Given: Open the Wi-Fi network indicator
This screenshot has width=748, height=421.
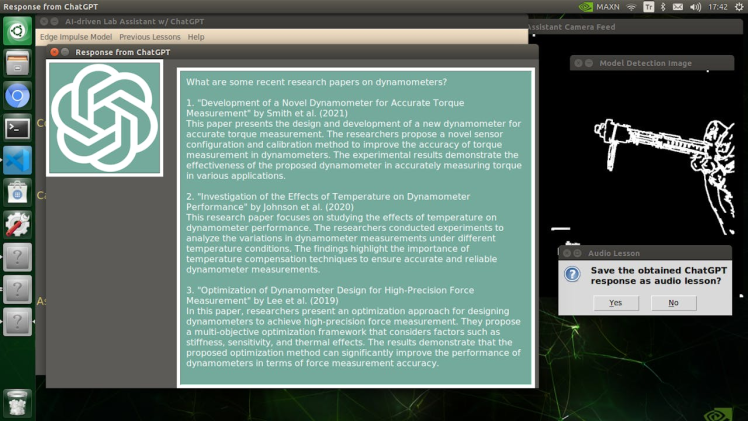Looking at the screenshot, I should click(631, 7).
